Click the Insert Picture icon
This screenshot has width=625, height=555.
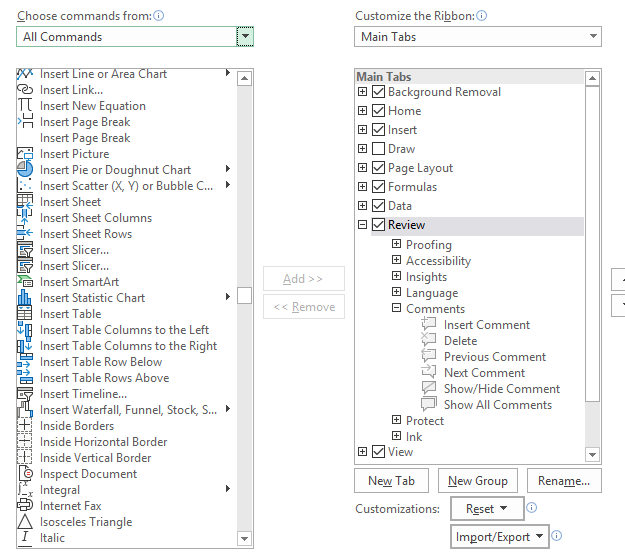pyautogui.click(x=25, y=154)
